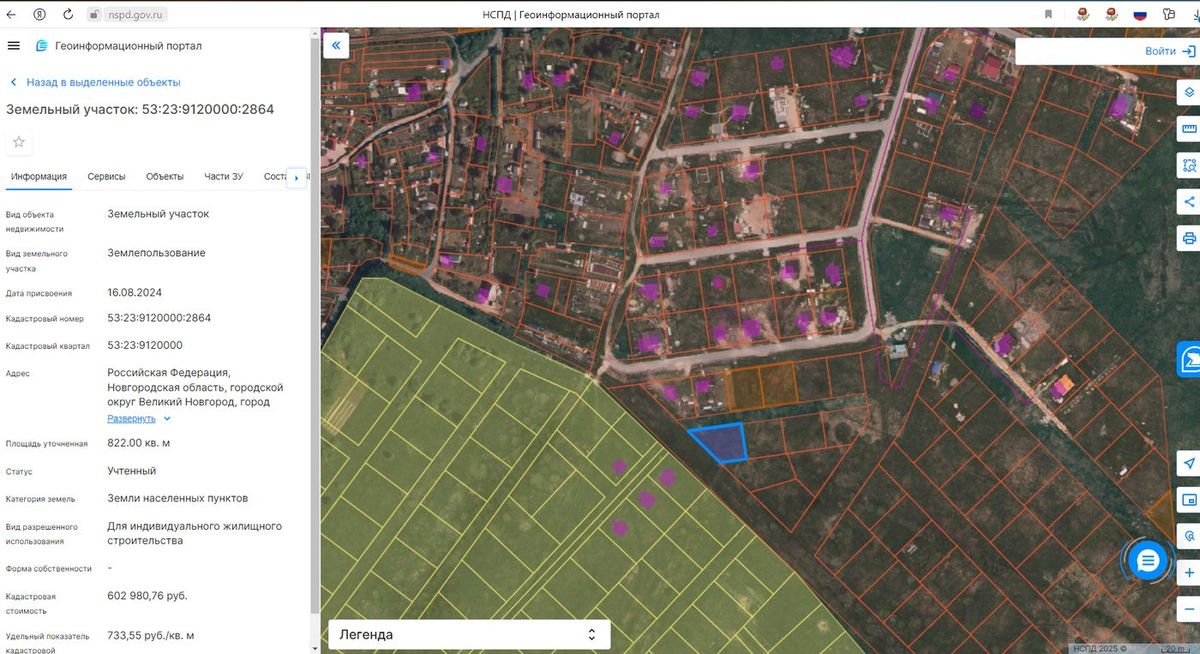Image resolution: width=1200 pixels, height=654 pixels.
Task: Add parcel to favorites with star icon
Action: pyautogui.click(x=18, y=142)
